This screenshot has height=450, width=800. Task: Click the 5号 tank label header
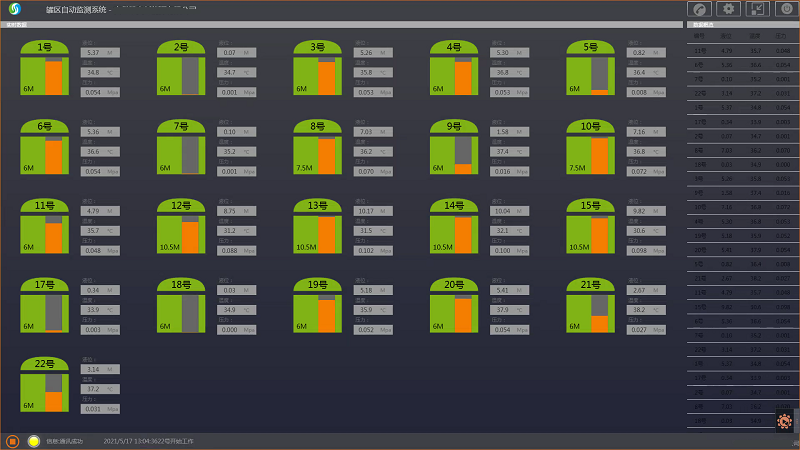(x=590, y=46)
